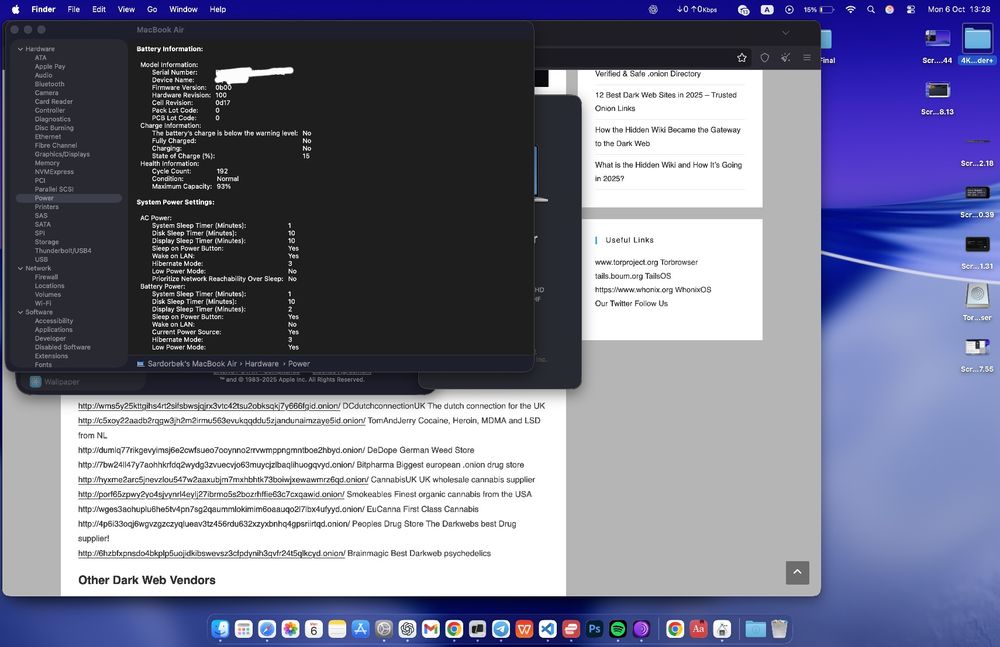Select Bluetooth in System Information sidebar

tap(49, 84)
